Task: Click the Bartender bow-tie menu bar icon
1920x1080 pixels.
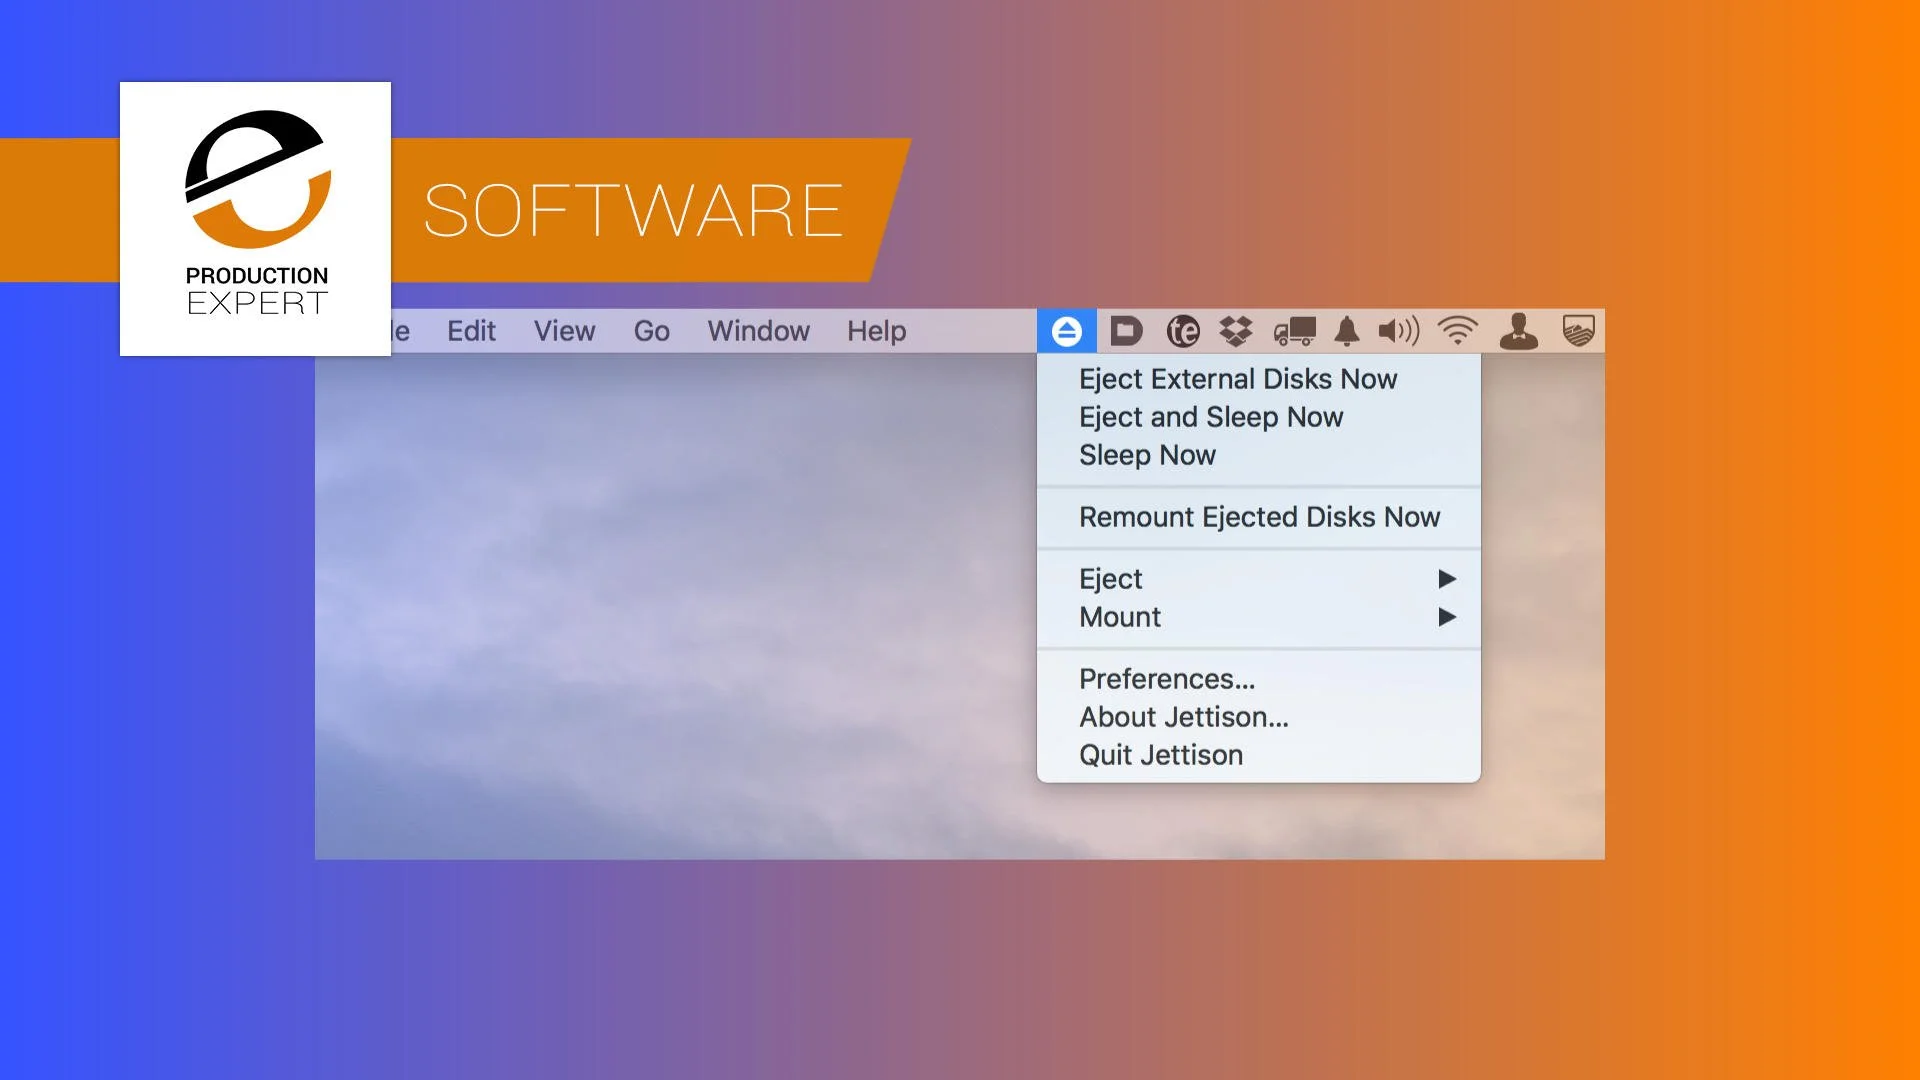Action: click(x=1520, y=330)
